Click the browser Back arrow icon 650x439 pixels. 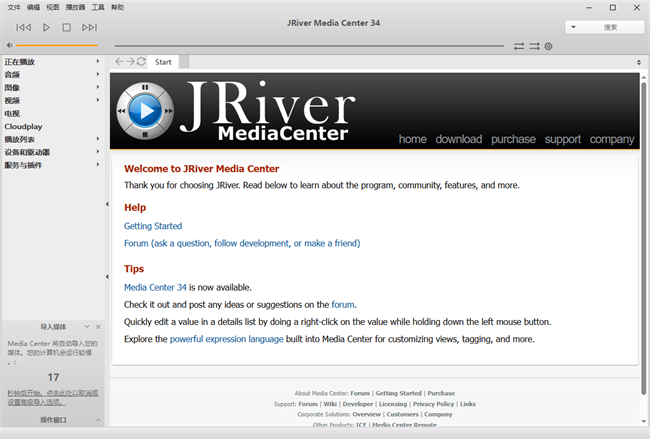[x=119, y=62]
